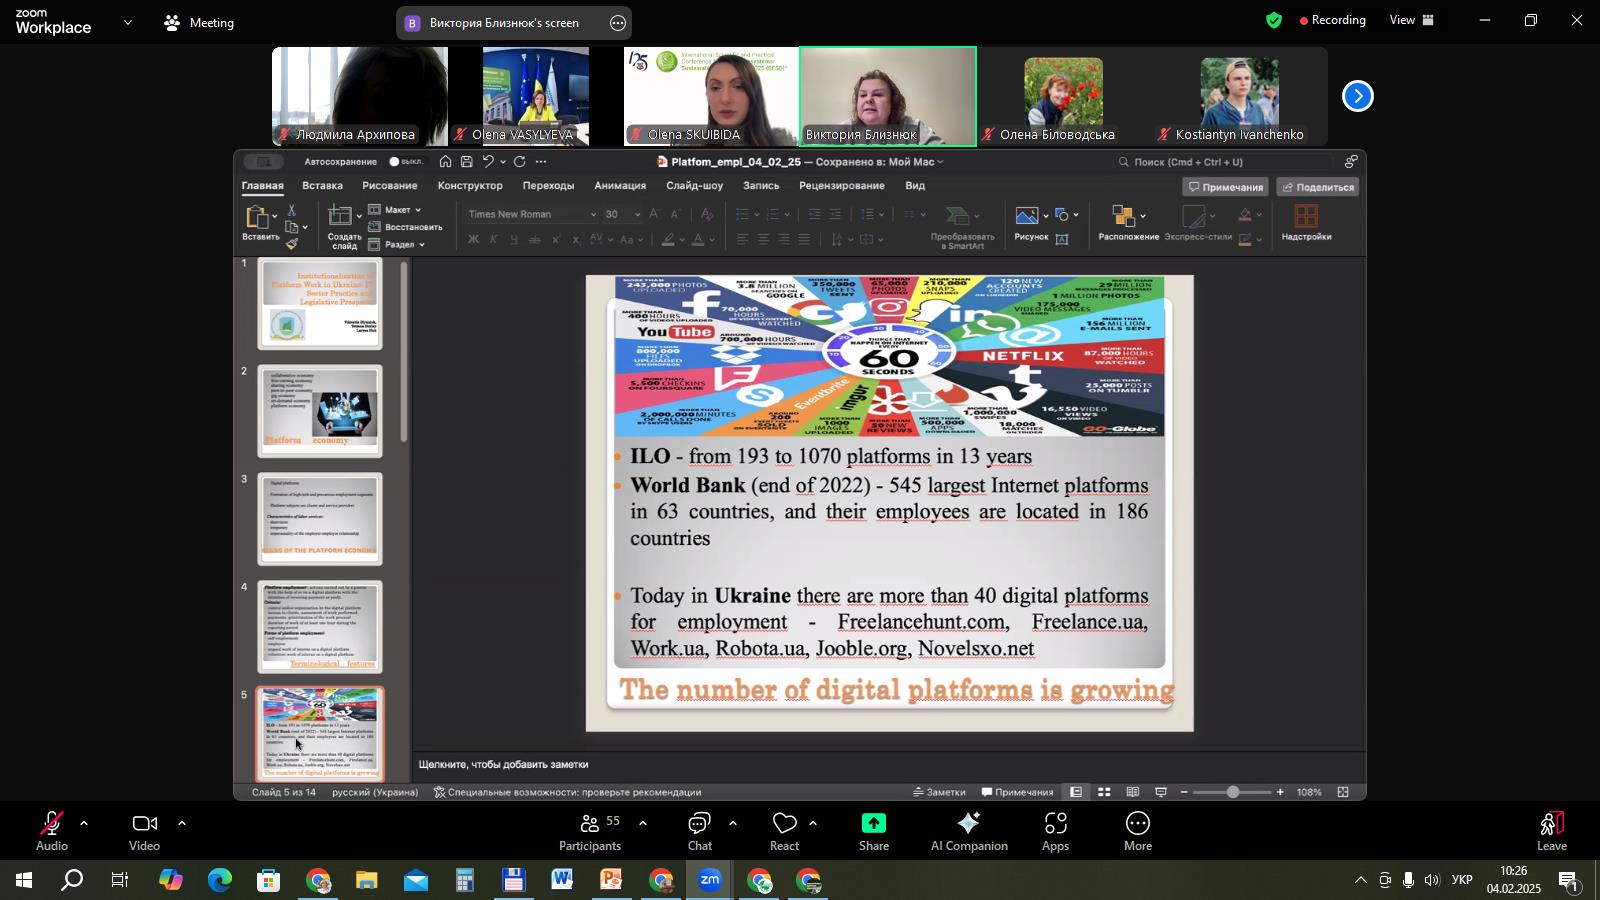Viewport: 1600px width, 900px height.
Task: Unmute the microphone with the Audio icon
Action: (x=51, y=830)
